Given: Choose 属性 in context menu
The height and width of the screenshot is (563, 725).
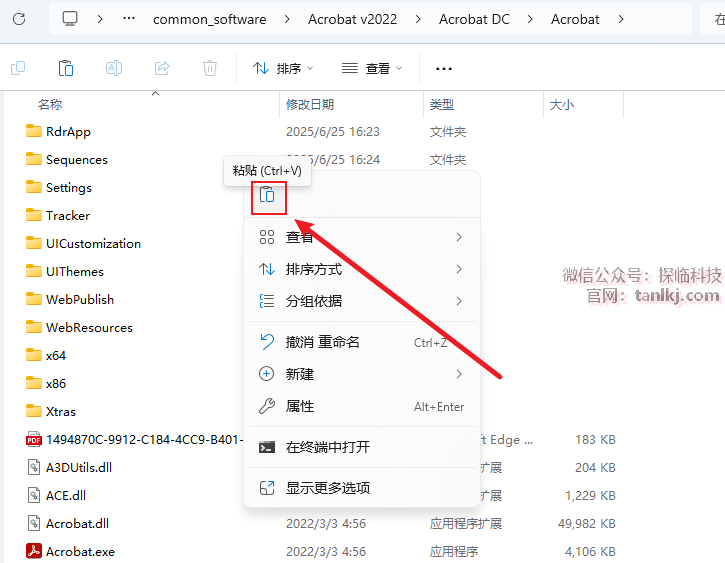Looking at the screenshot, I should click(362, 406).
